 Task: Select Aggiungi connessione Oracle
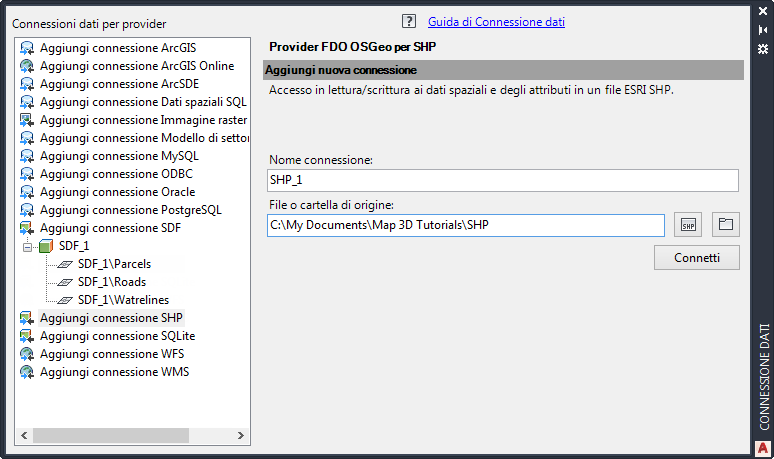click(117, 192)
